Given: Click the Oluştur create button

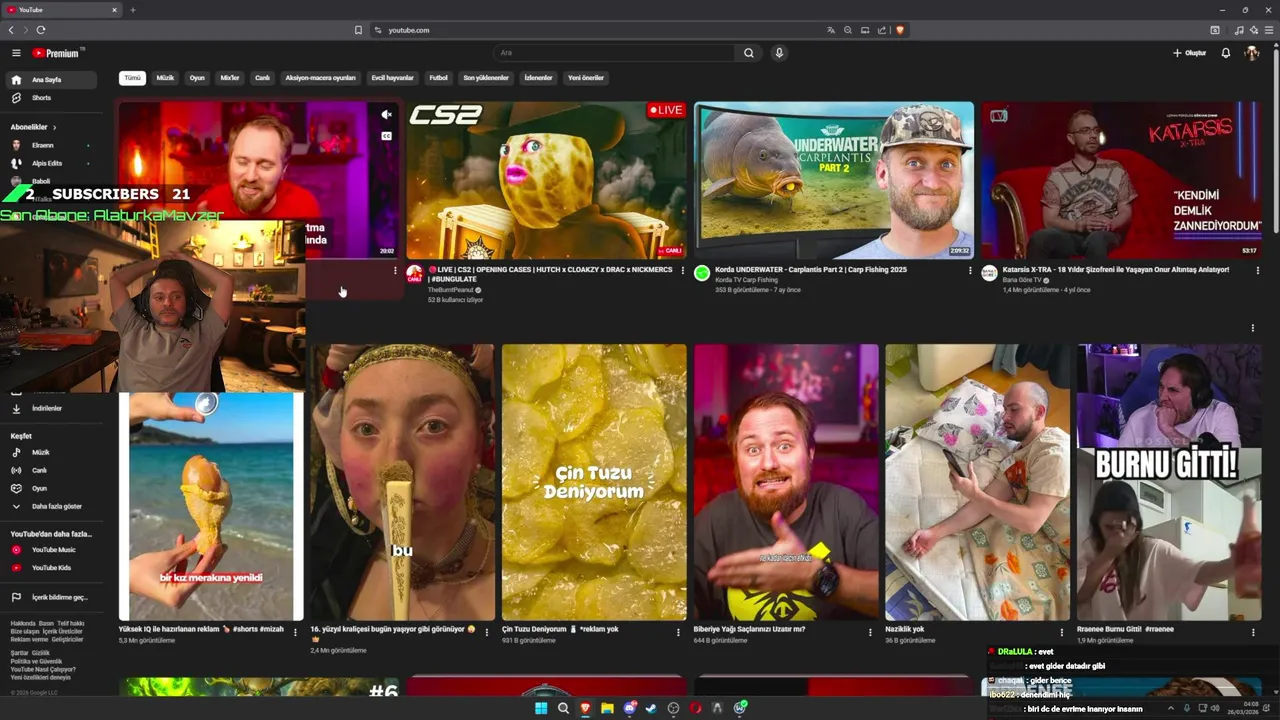Looking at the screenshot, I should [1190, 53].
